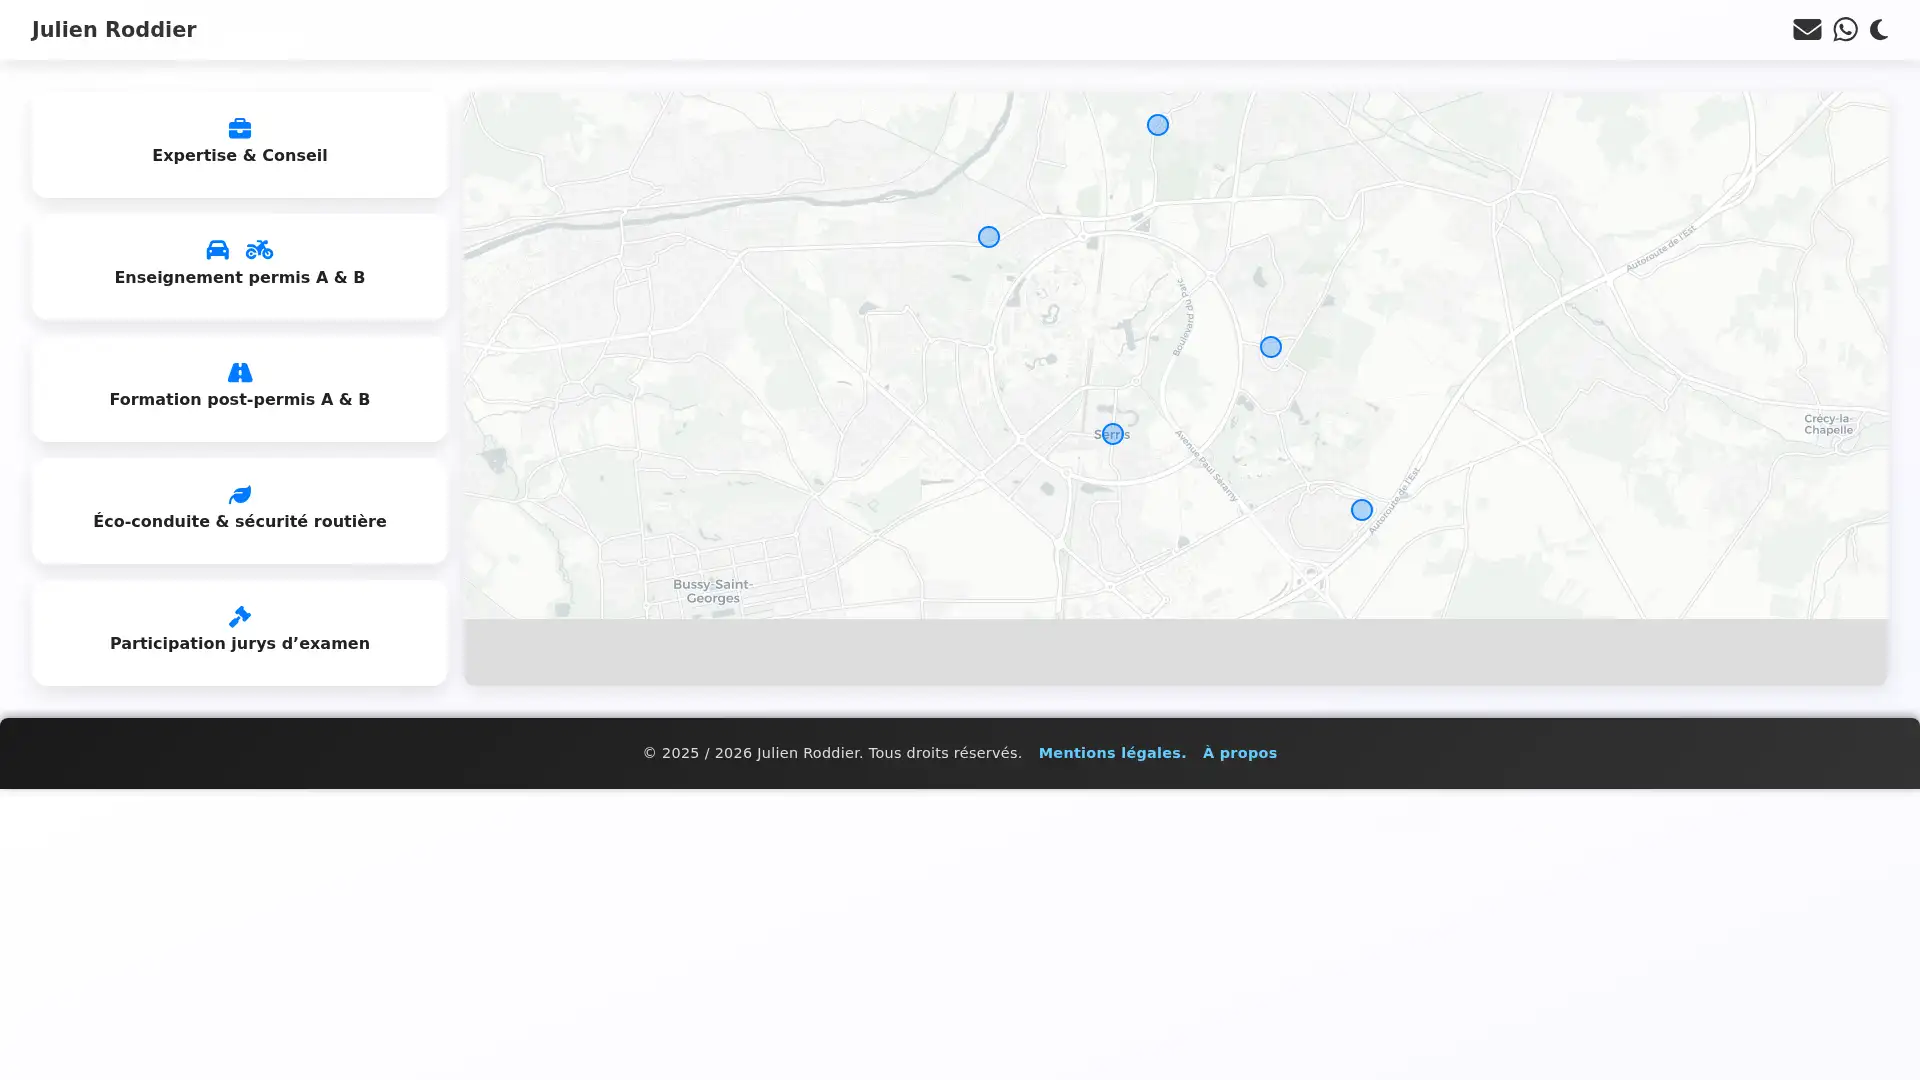Open the Mentions légales link
The width and height of the screenshot is (1920, 1080).
pyautogui.click(x=1112, y=753)
